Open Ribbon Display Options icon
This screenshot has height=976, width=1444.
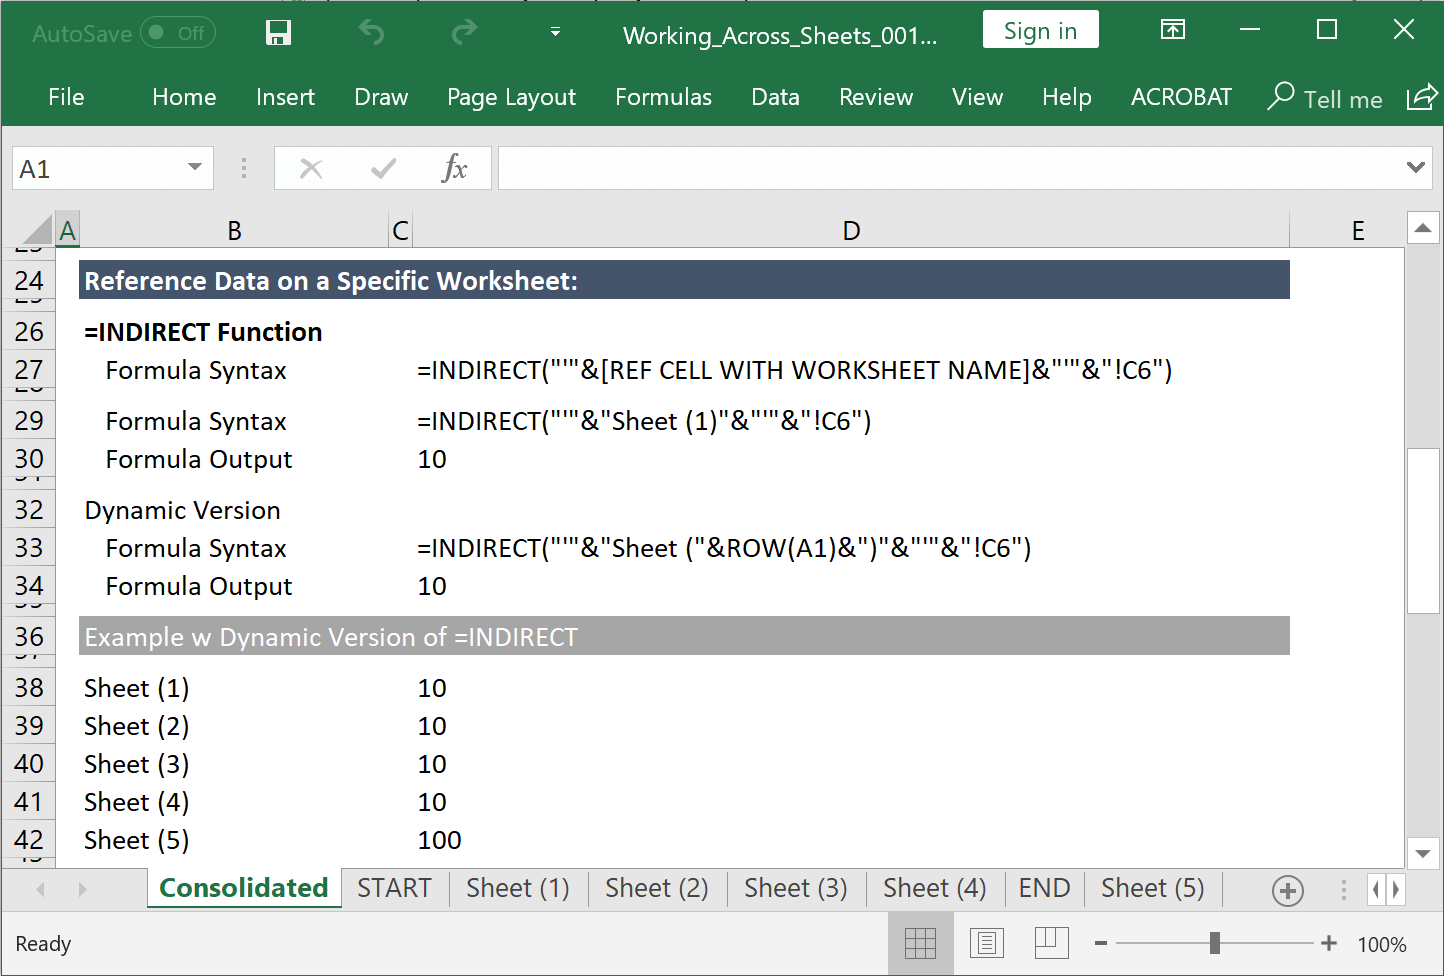pos(1172,30)
